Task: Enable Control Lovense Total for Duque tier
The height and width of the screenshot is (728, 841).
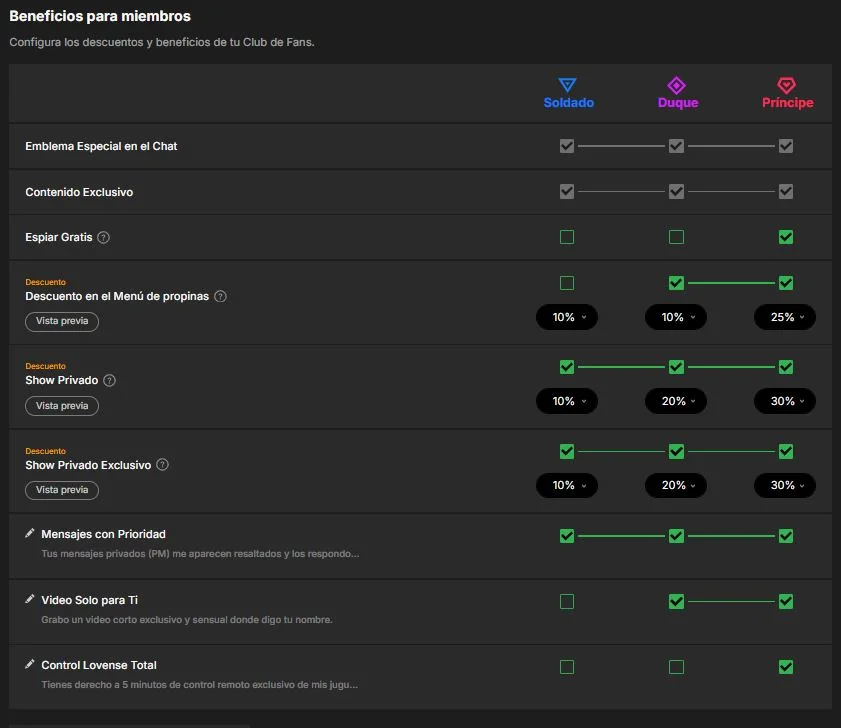Action: pos(676,667)
